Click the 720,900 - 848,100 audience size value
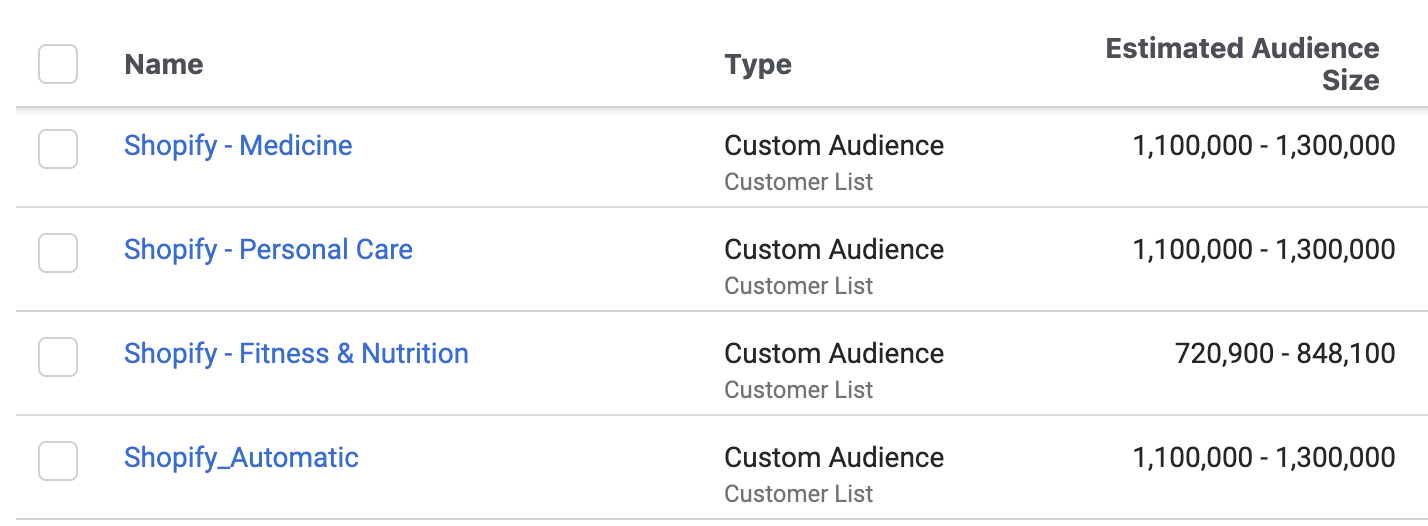This screenshot has width=1428, height=526. [x=1285, y=354]
